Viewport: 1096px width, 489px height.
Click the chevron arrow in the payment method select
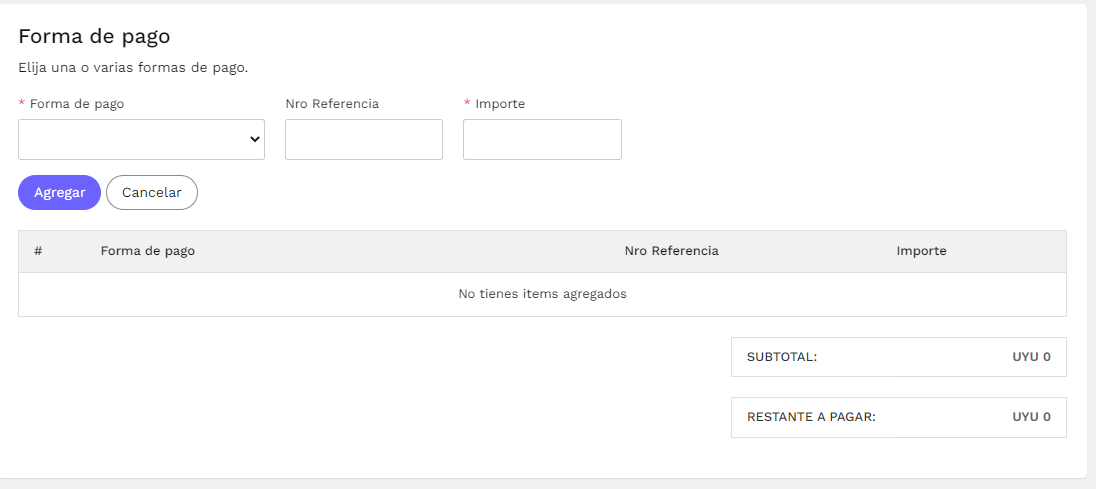click(x=254, y=139)
